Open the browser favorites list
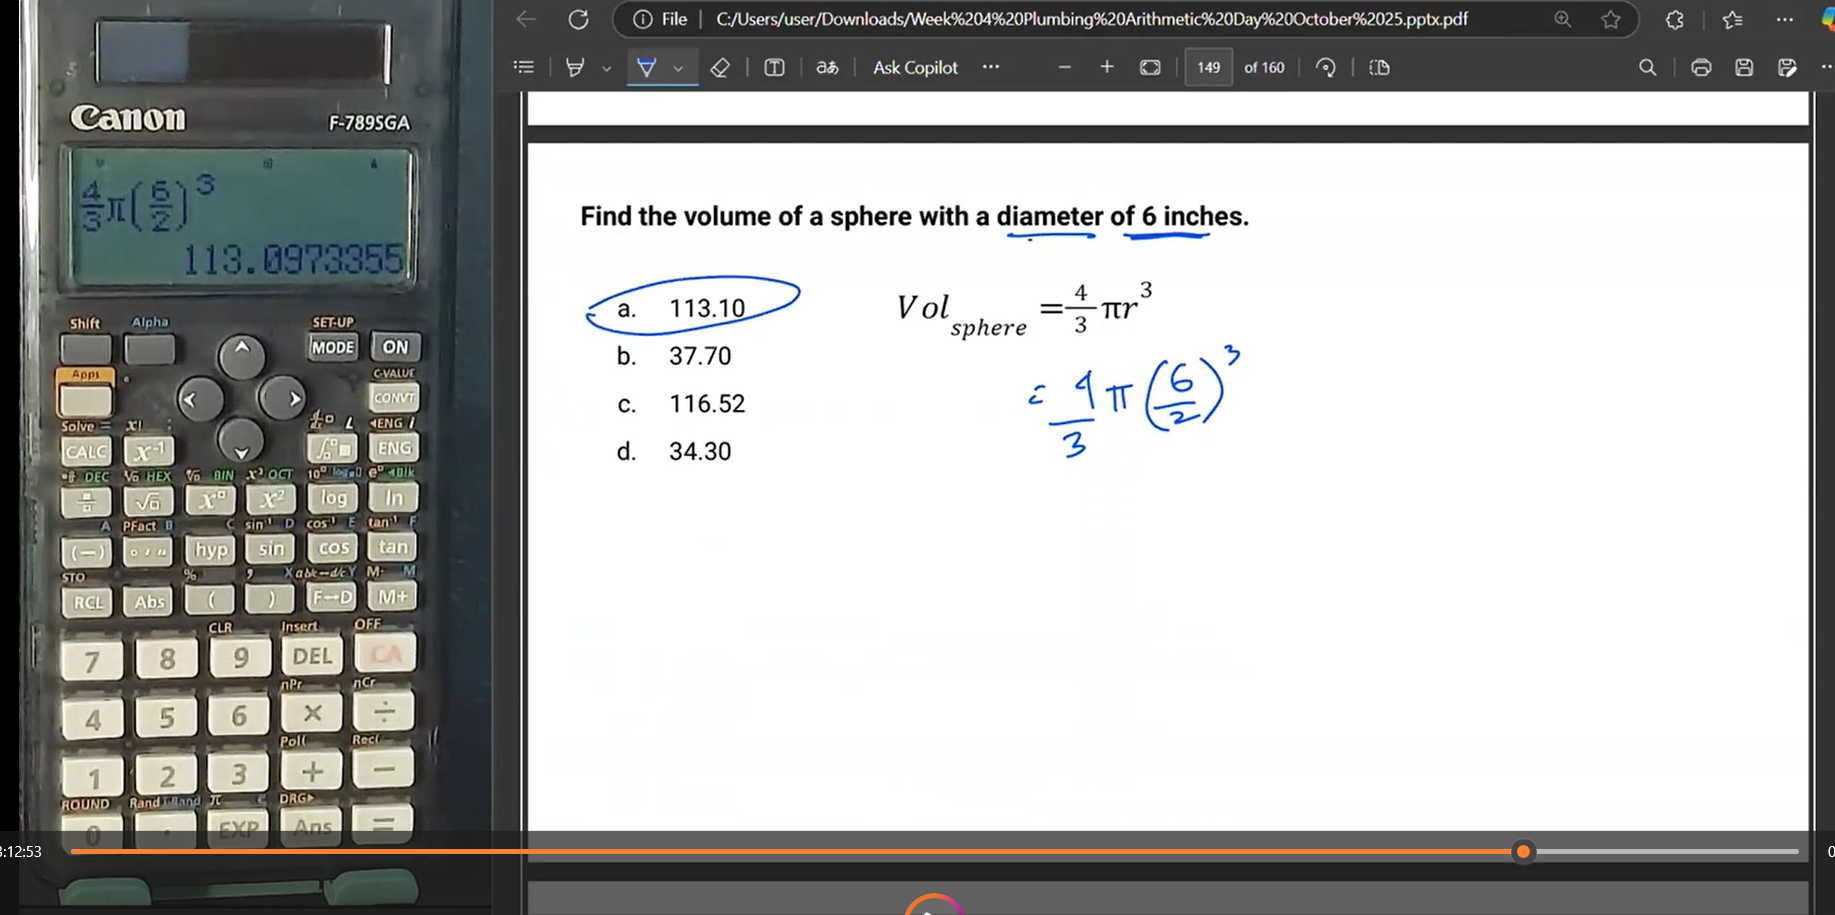1835x915 pixels. click(x=1732, y=19)
